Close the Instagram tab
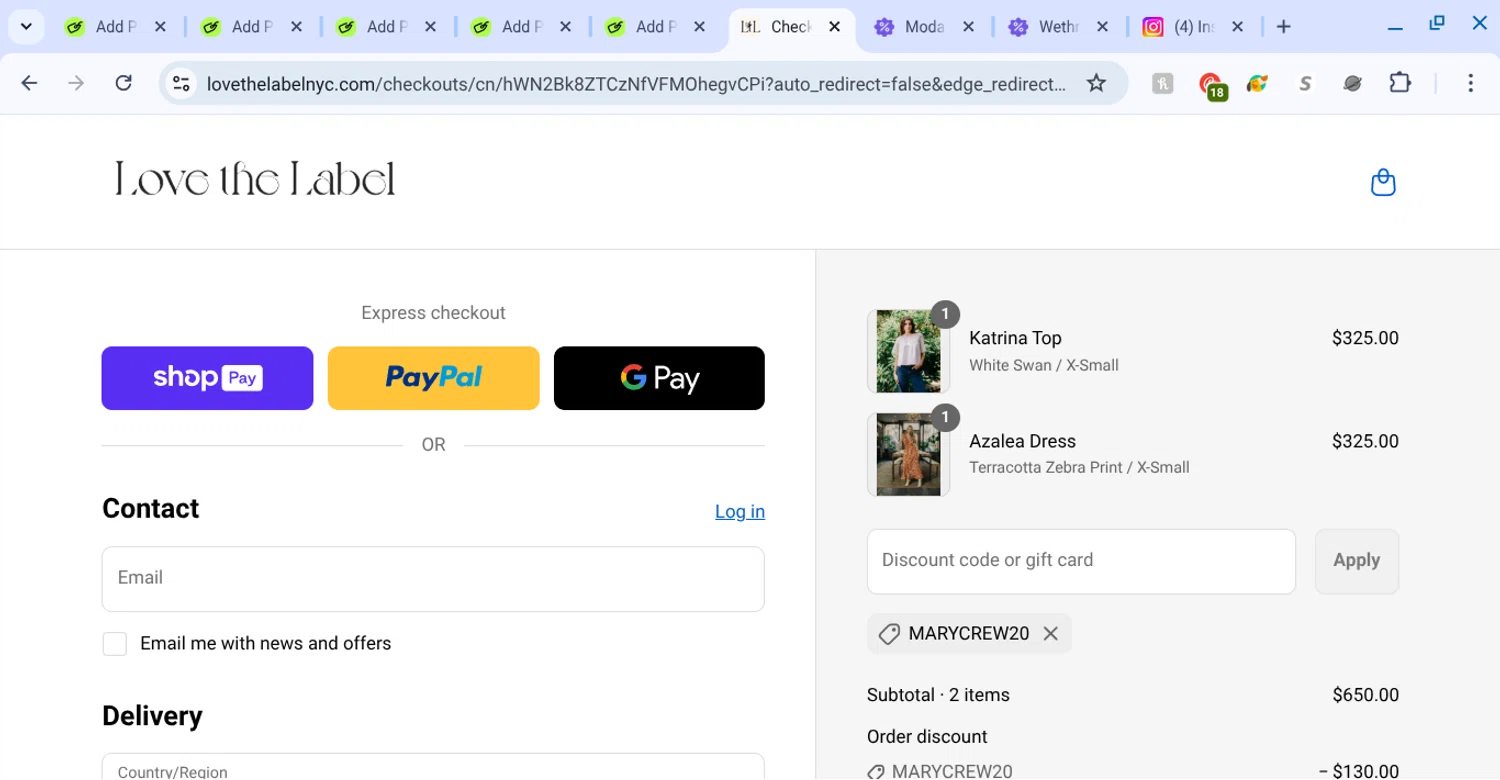Viewport: 1500px width, 780px height. pyautogui.click(x=1237, y=27)
